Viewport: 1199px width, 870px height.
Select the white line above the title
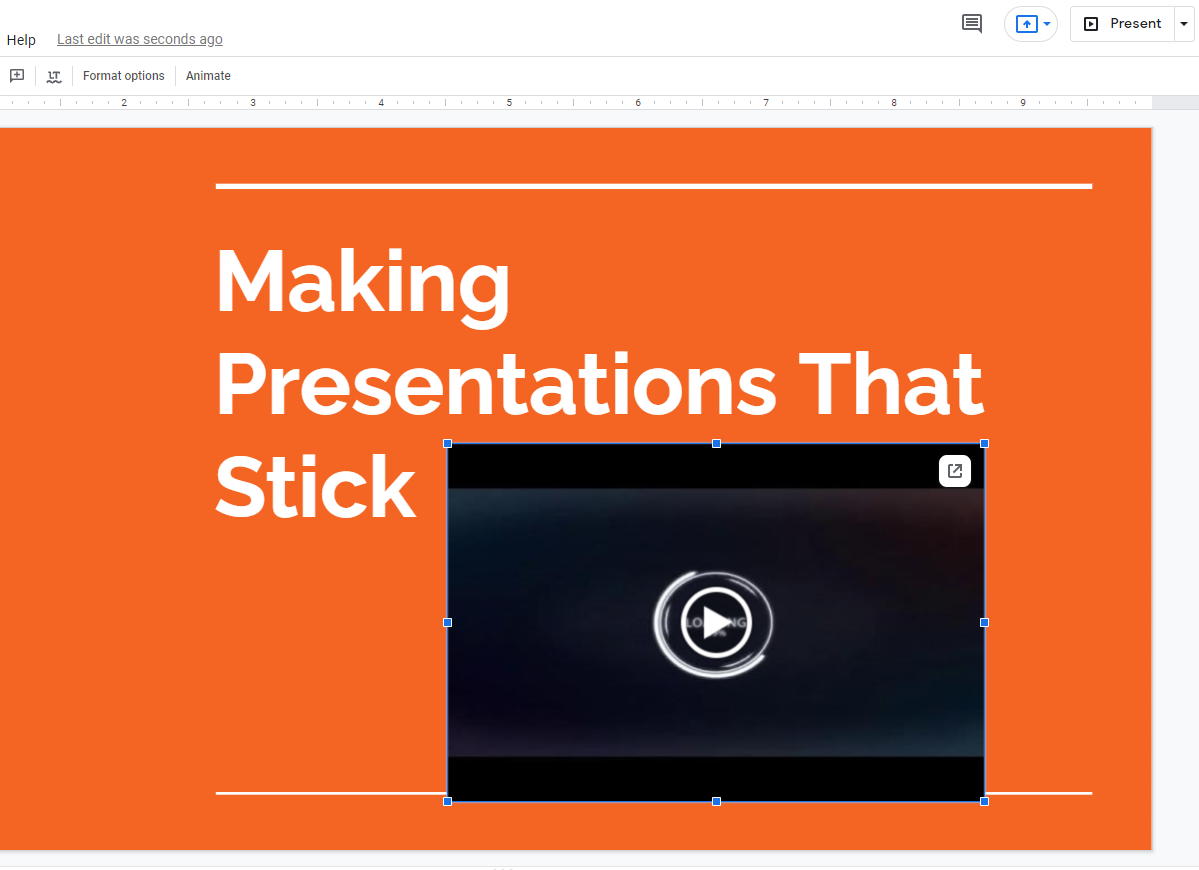653,186
